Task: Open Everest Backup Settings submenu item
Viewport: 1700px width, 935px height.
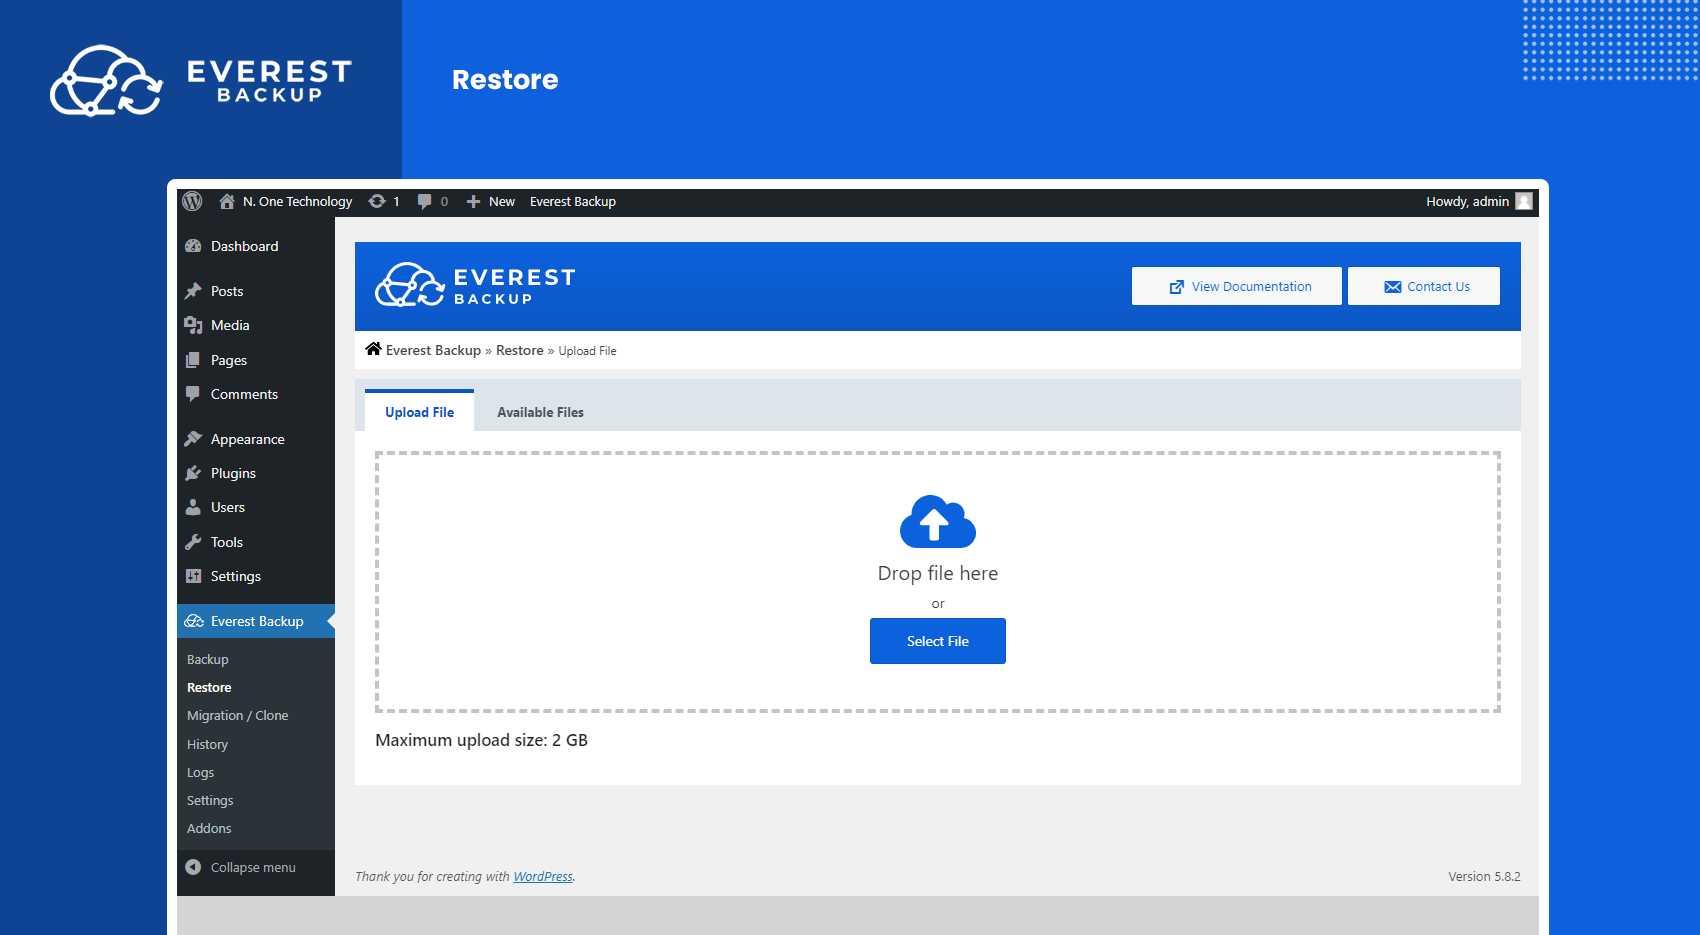Action: pyautogui.click(x=210, y=800)
